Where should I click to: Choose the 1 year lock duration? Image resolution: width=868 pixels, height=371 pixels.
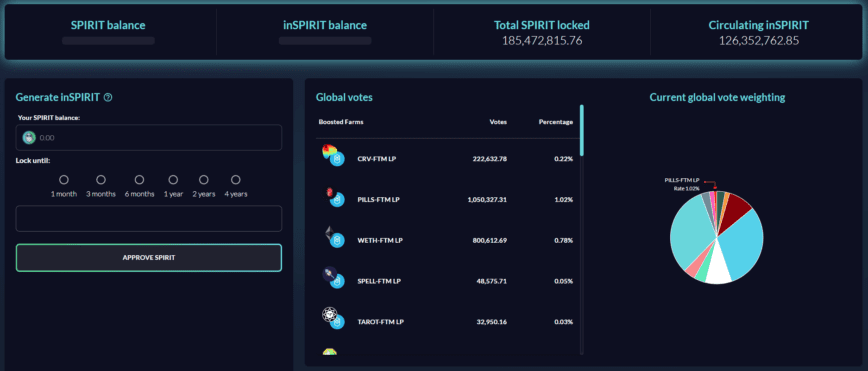pyautogui.click(x=173, y=180)
